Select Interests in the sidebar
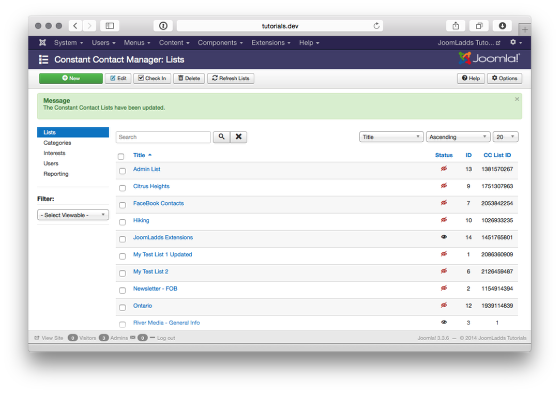Image resolution: width=560 pixels, height=393 pixels. tap(54, 153)
